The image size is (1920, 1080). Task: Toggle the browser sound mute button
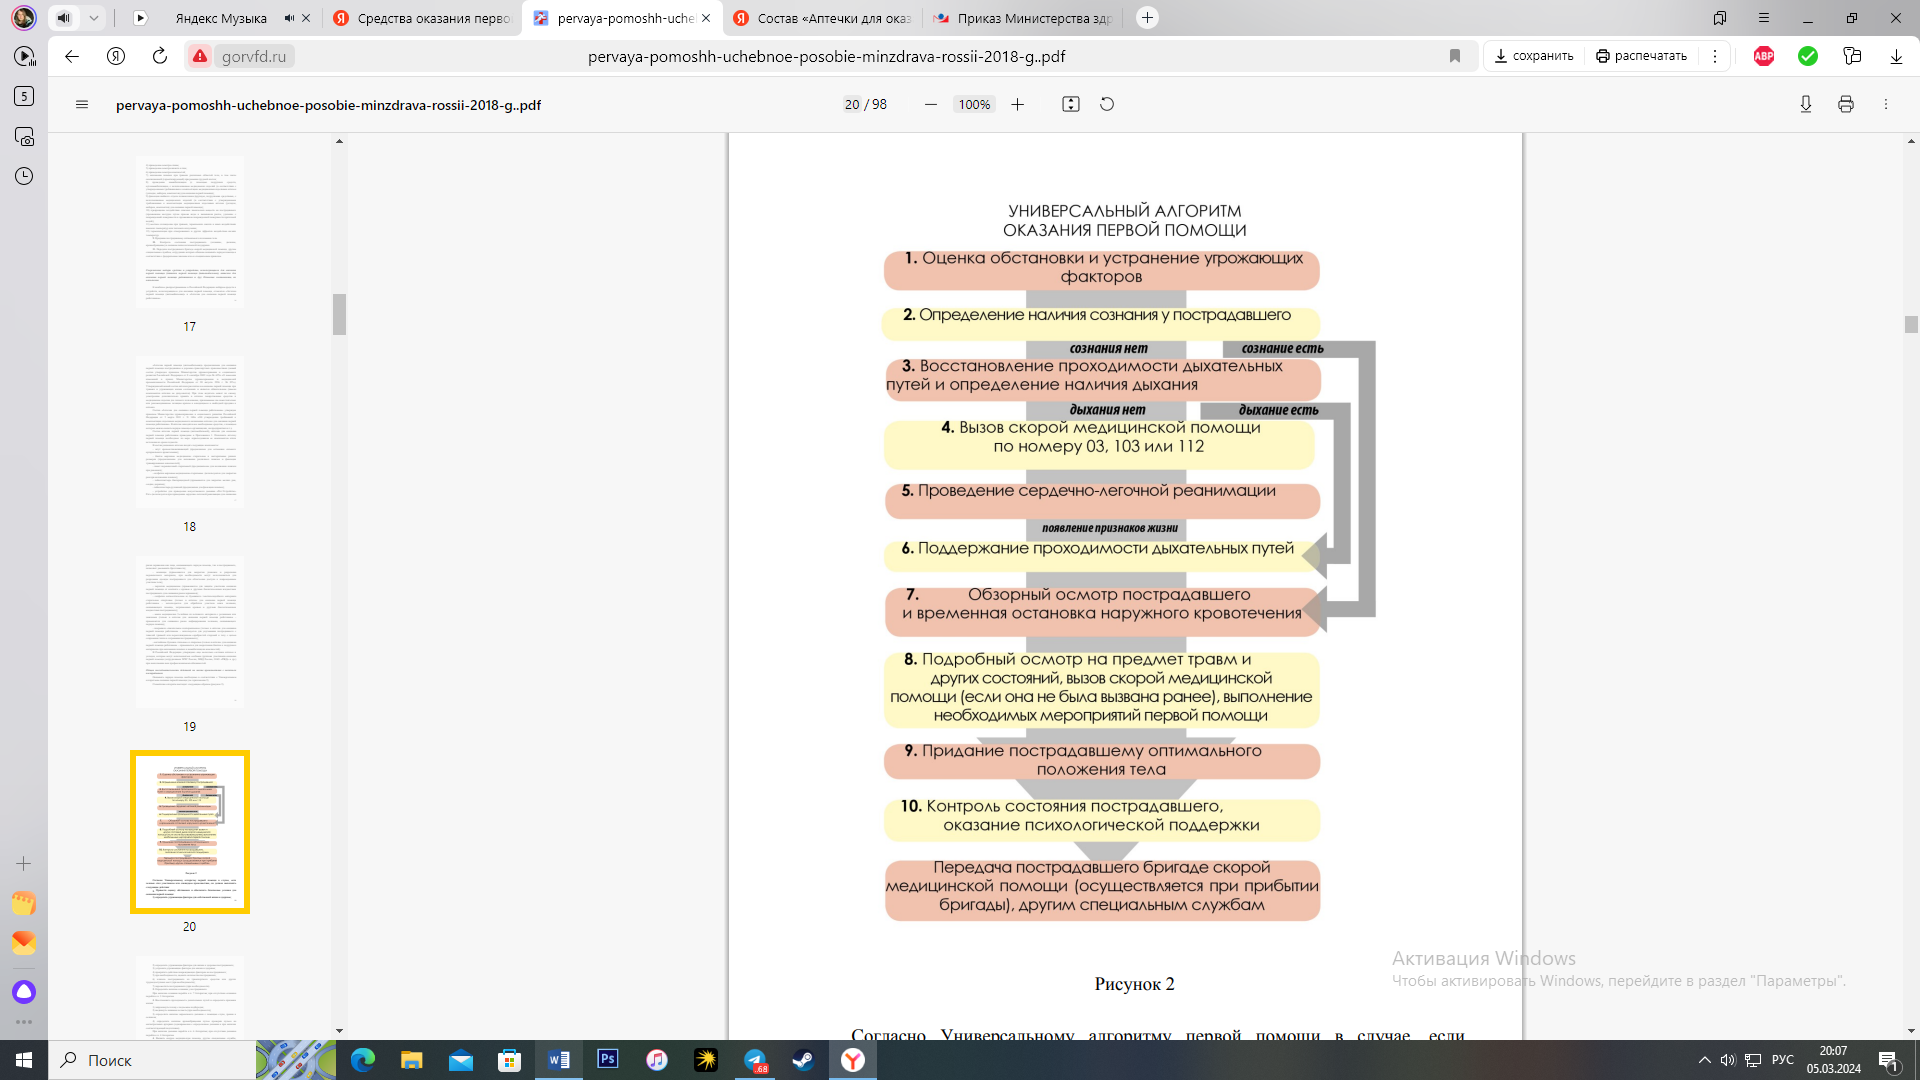(x=64, y=18)
